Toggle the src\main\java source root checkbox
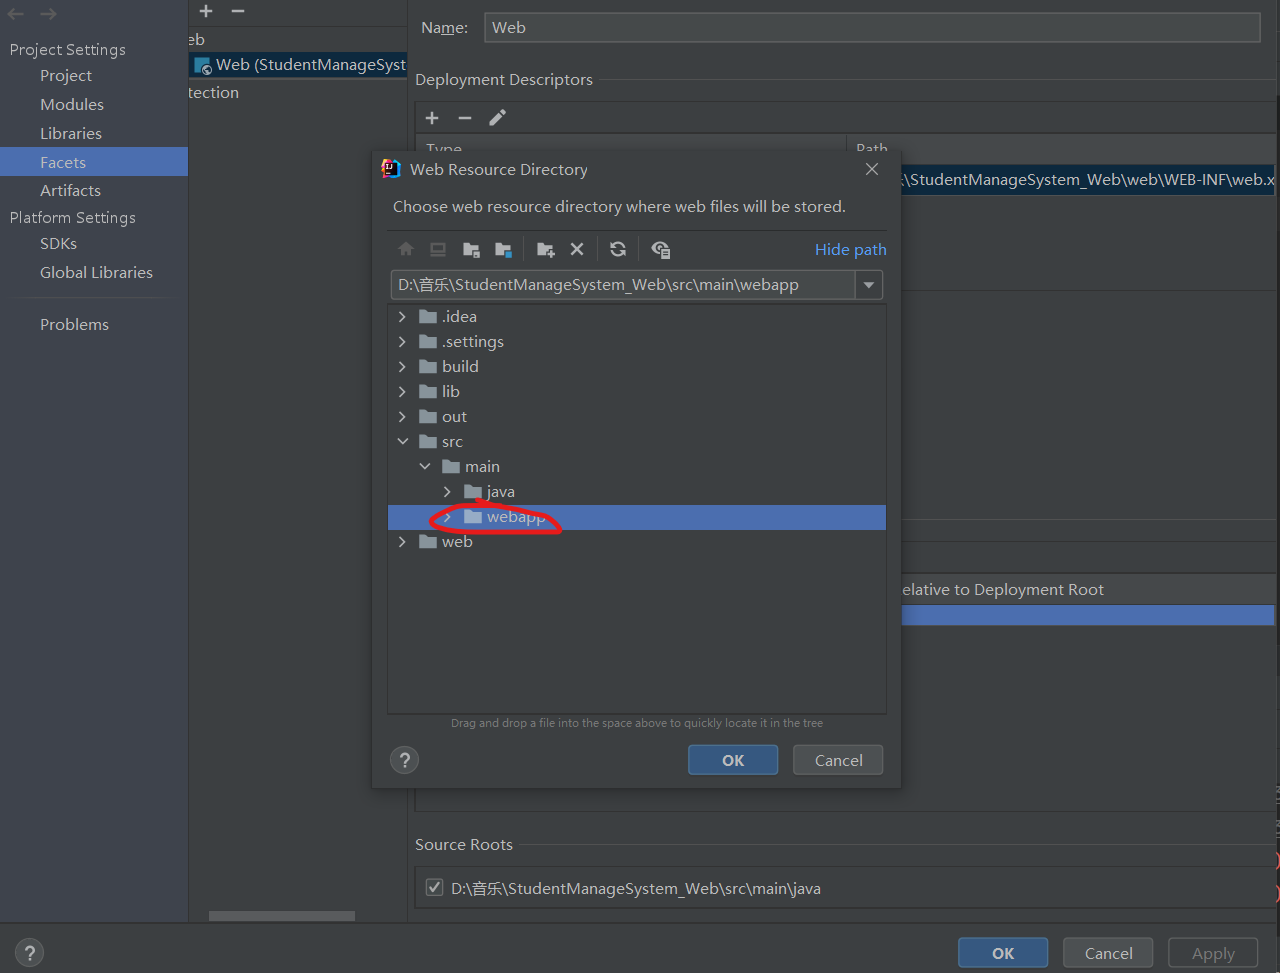This screenshot has width=1280, height=973. tap(434, 887)
